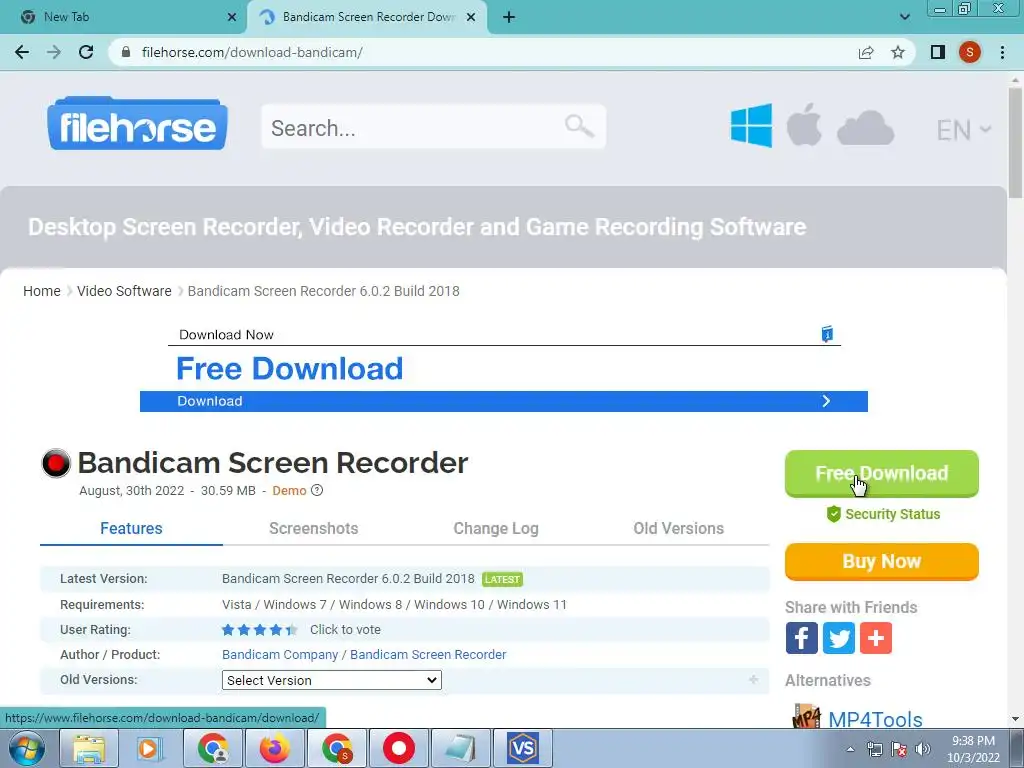
Task: Open the VS taskbar icon
Action: [522, 748]
